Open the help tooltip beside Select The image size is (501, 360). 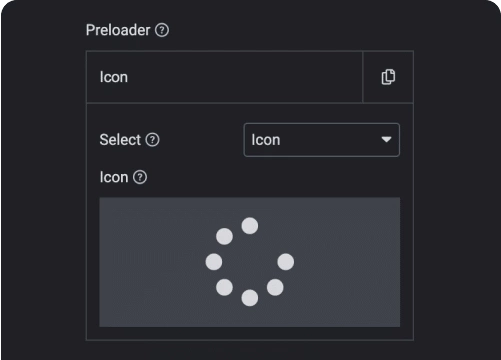click(153, 140)
